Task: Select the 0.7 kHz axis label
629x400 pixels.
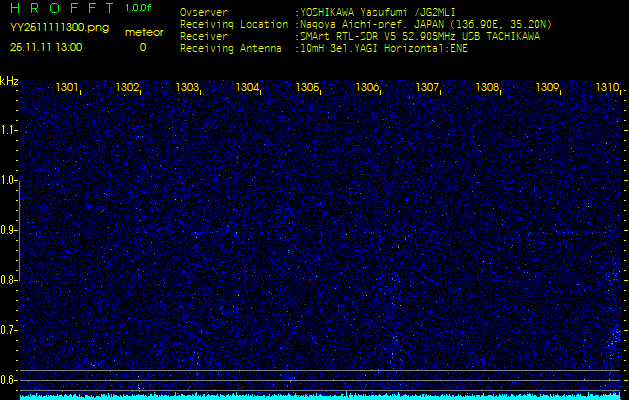Action: (x=9, y=329)
